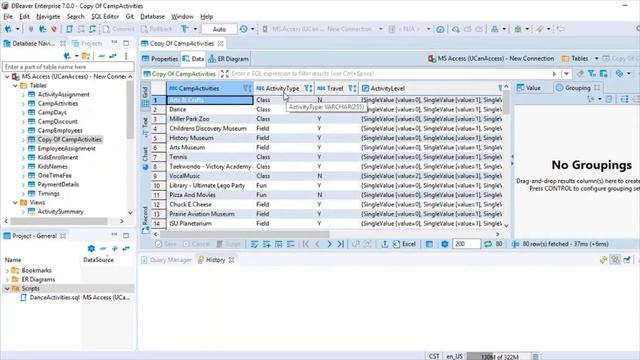Click the Cancel button in results toolbar
The width and height of the screenshot is (640, 360).
tap(196, 244)
